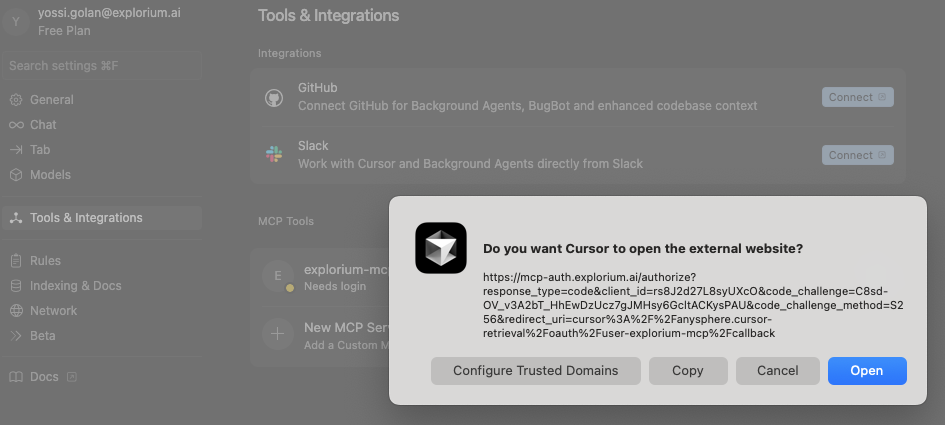Select Tools & Integrations in the sidebar

point(101,218)
